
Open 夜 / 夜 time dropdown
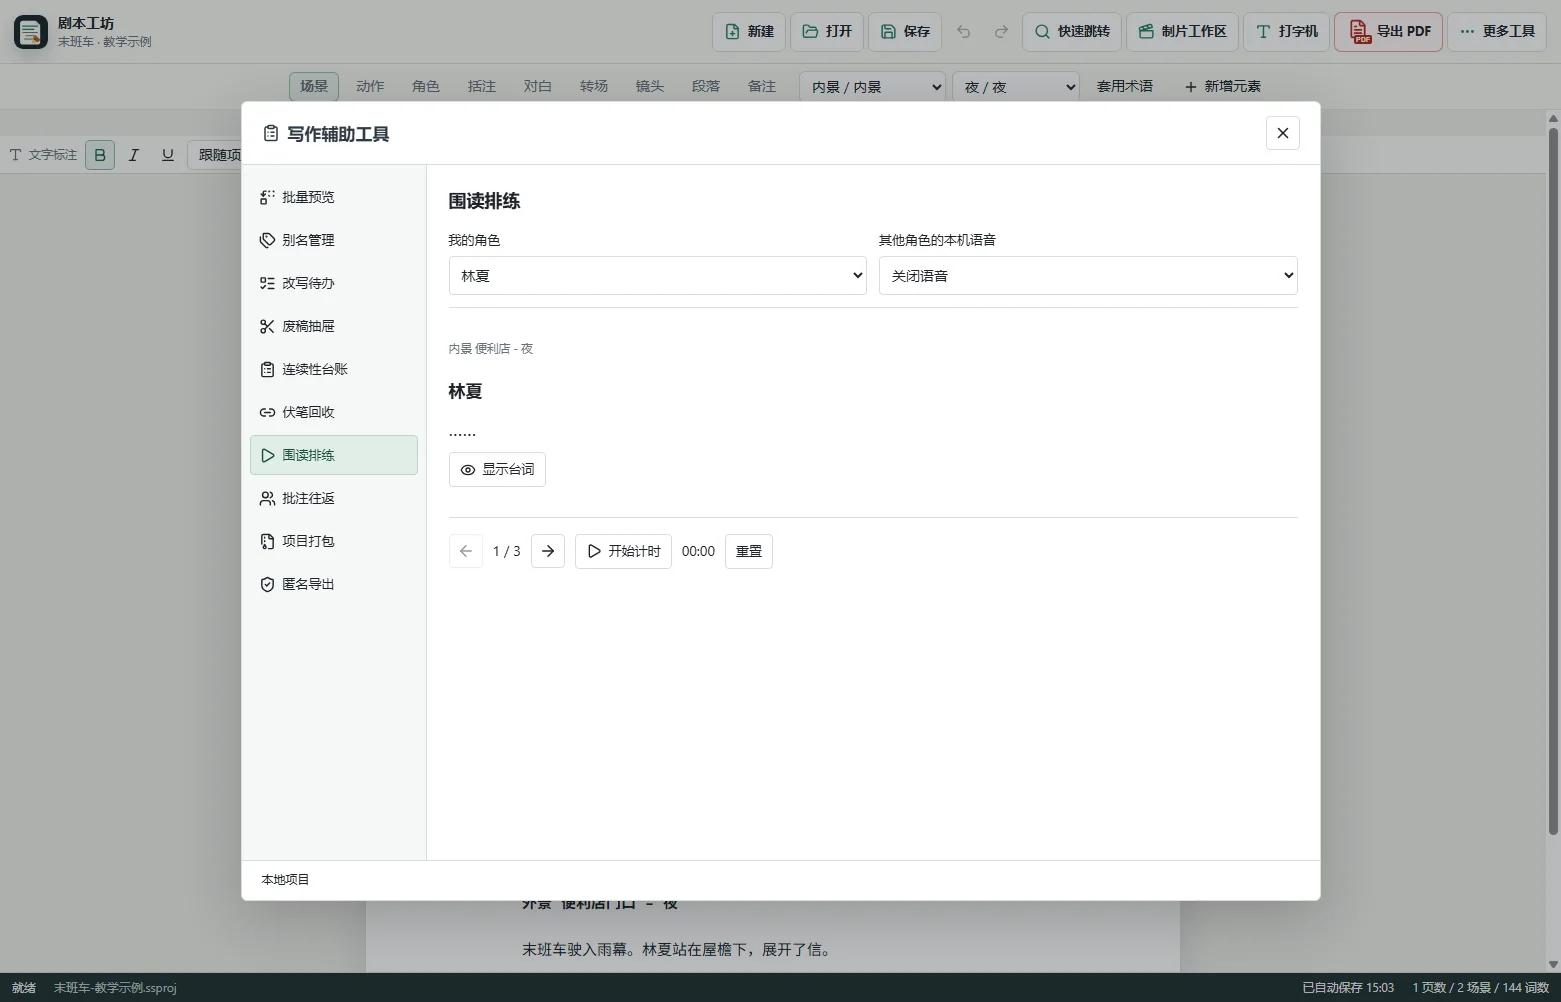(x=1016, y=87)
